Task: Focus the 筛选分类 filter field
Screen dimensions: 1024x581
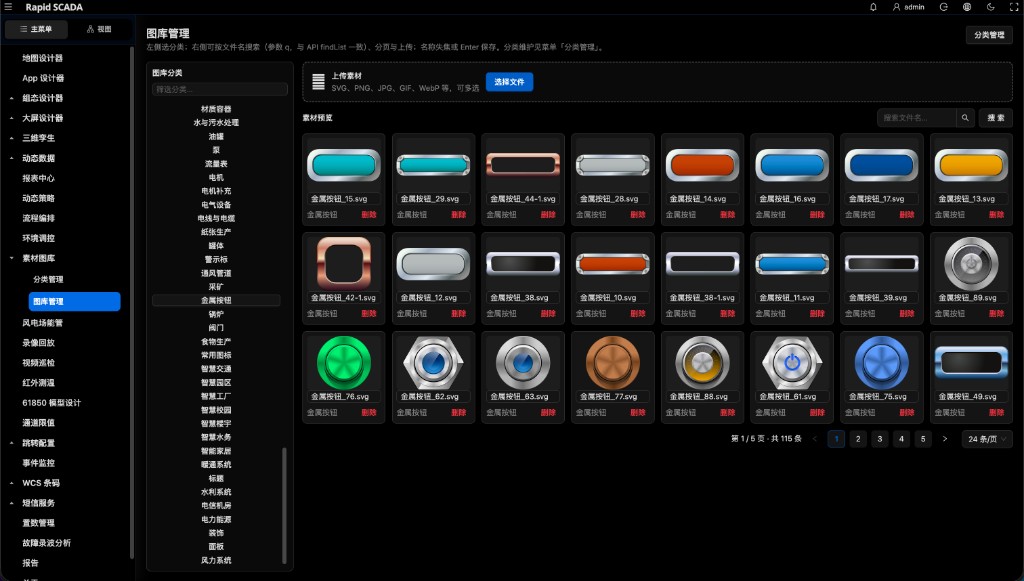Action: tap(219, 89)
